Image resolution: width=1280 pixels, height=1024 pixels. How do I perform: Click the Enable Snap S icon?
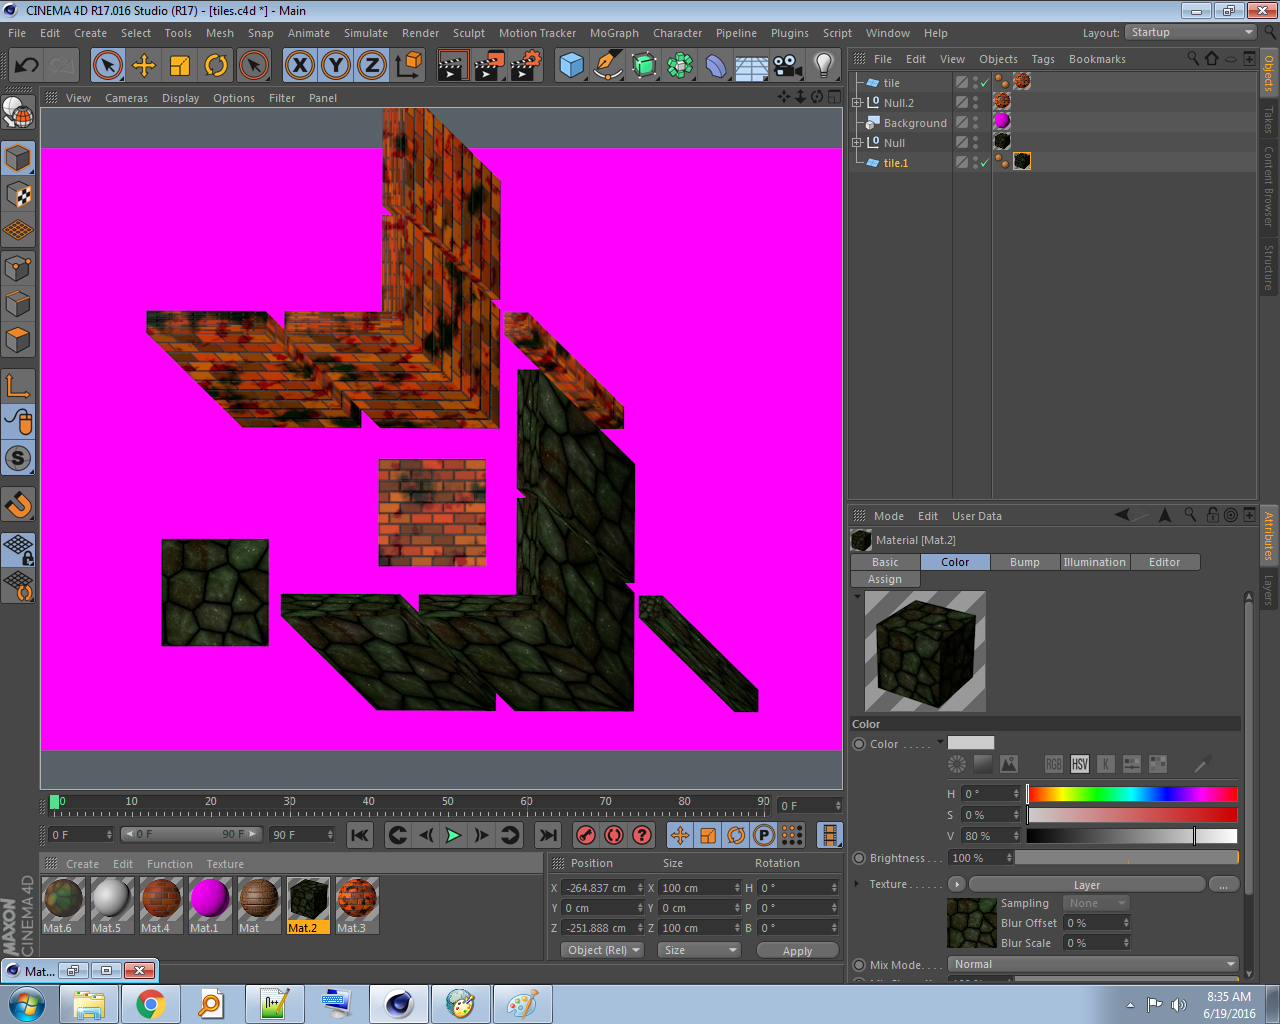18,458
